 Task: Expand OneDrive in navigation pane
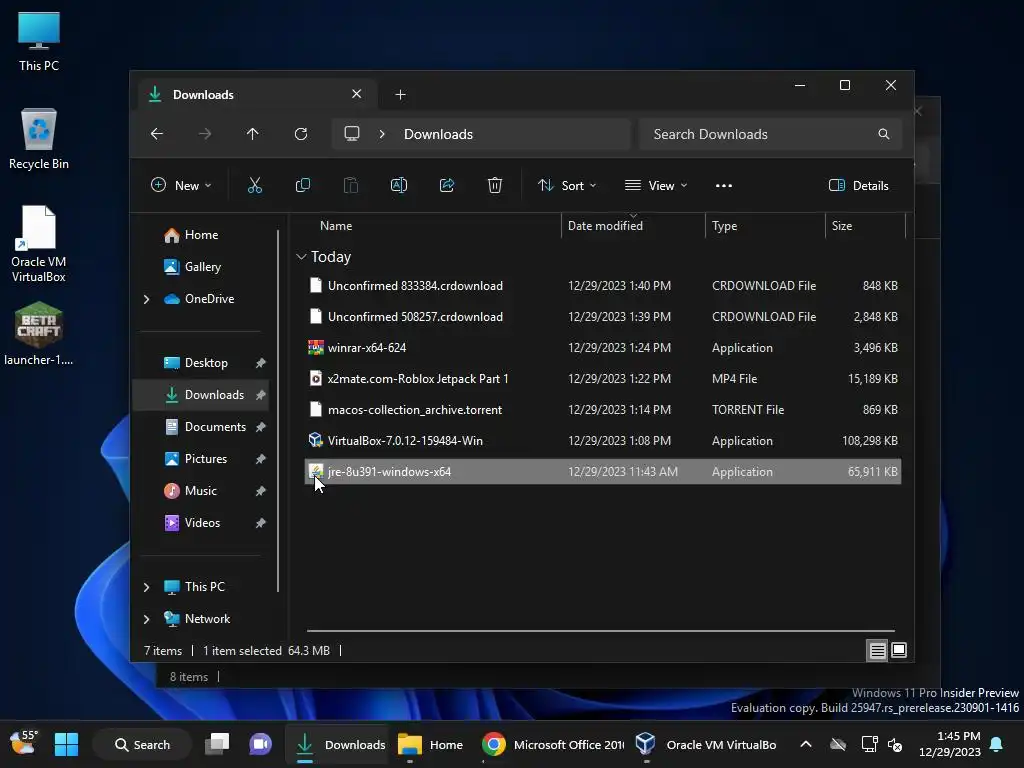click(x=146, y=299)
